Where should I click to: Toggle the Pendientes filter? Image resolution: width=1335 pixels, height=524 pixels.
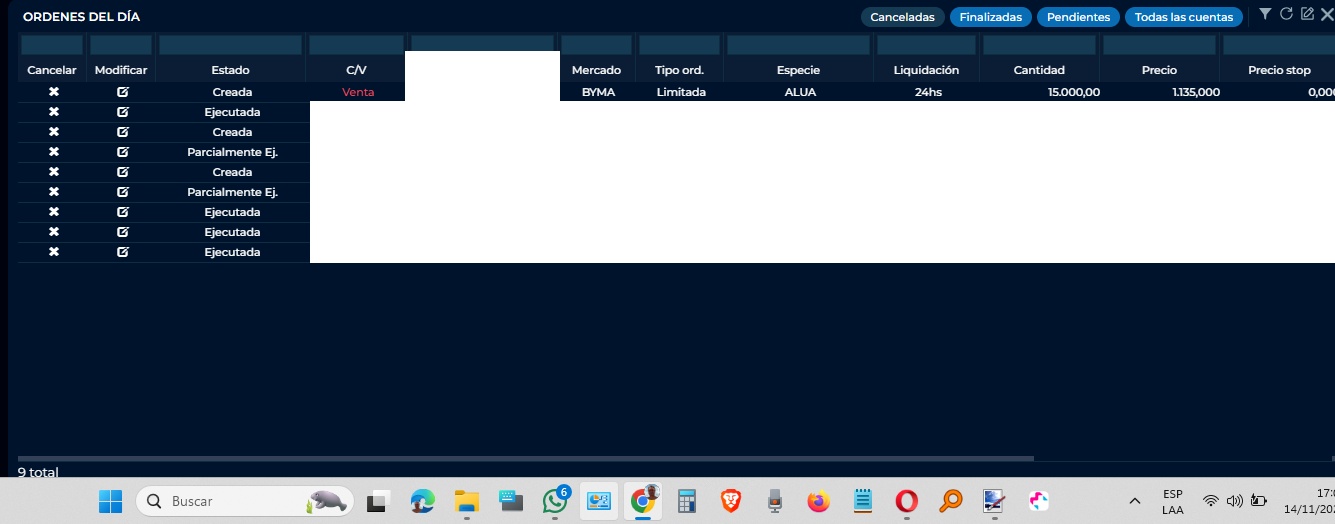click(x=1078, y=17)
